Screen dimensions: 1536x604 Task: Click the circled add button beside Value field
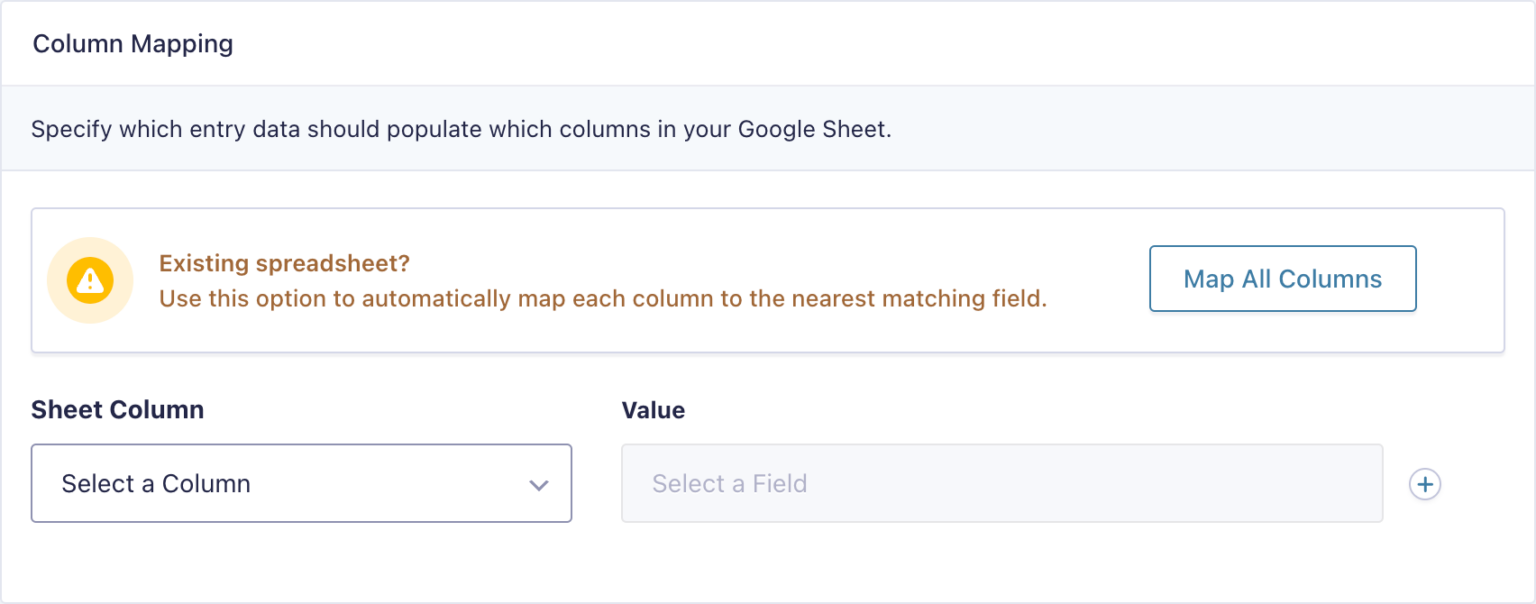pyautogui.click(x=1424, y=484)
